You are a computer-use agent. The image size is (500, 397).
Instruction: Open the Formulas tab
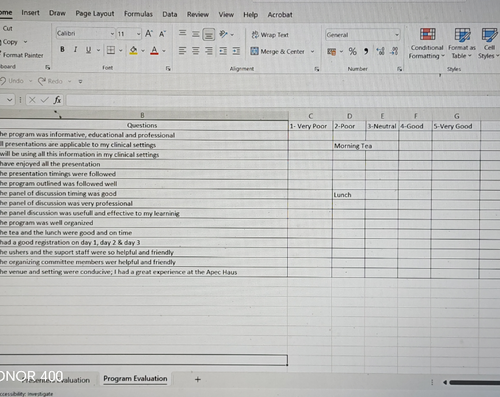(138, 14)
